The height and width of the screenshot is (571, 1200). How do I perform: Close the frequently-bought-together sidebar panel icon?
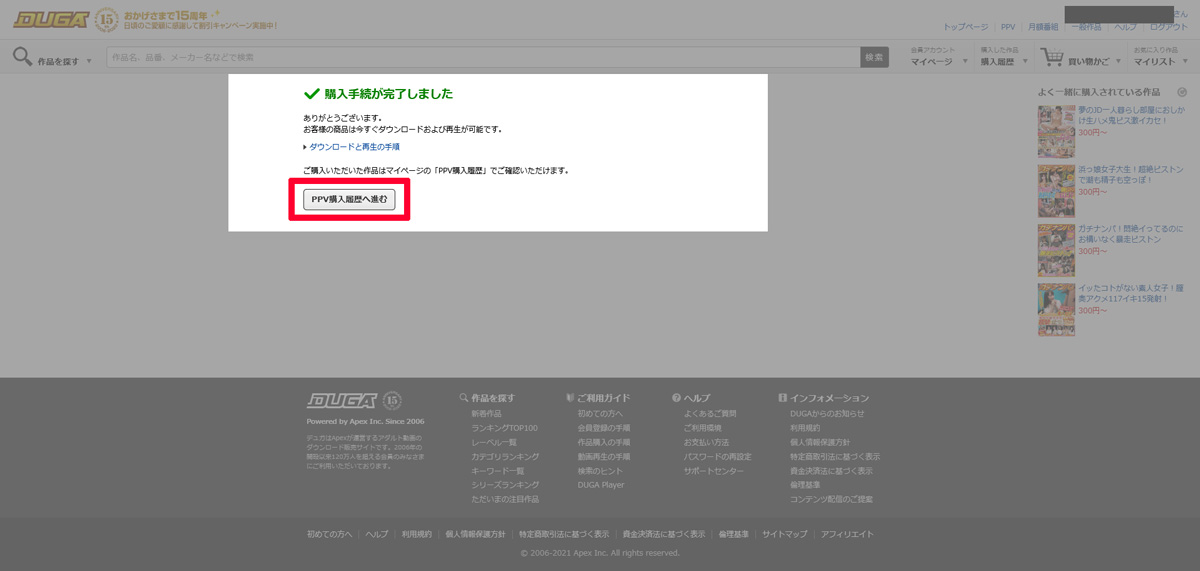pos(1182,92)
